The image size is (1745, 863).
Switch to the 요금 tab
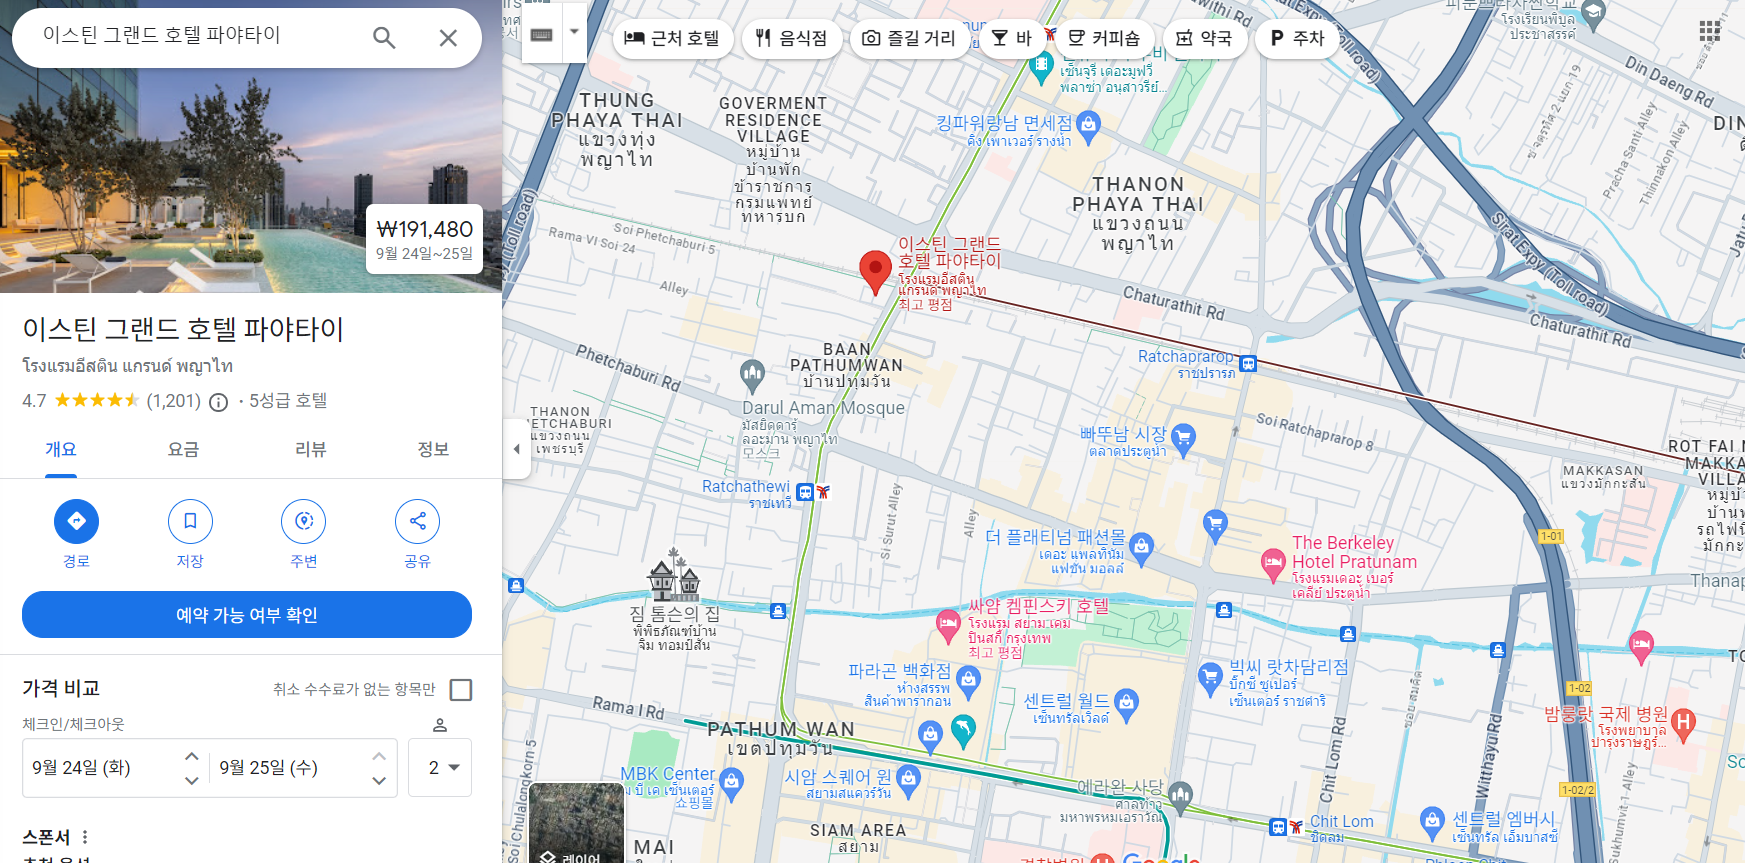(x=183, y=450)
